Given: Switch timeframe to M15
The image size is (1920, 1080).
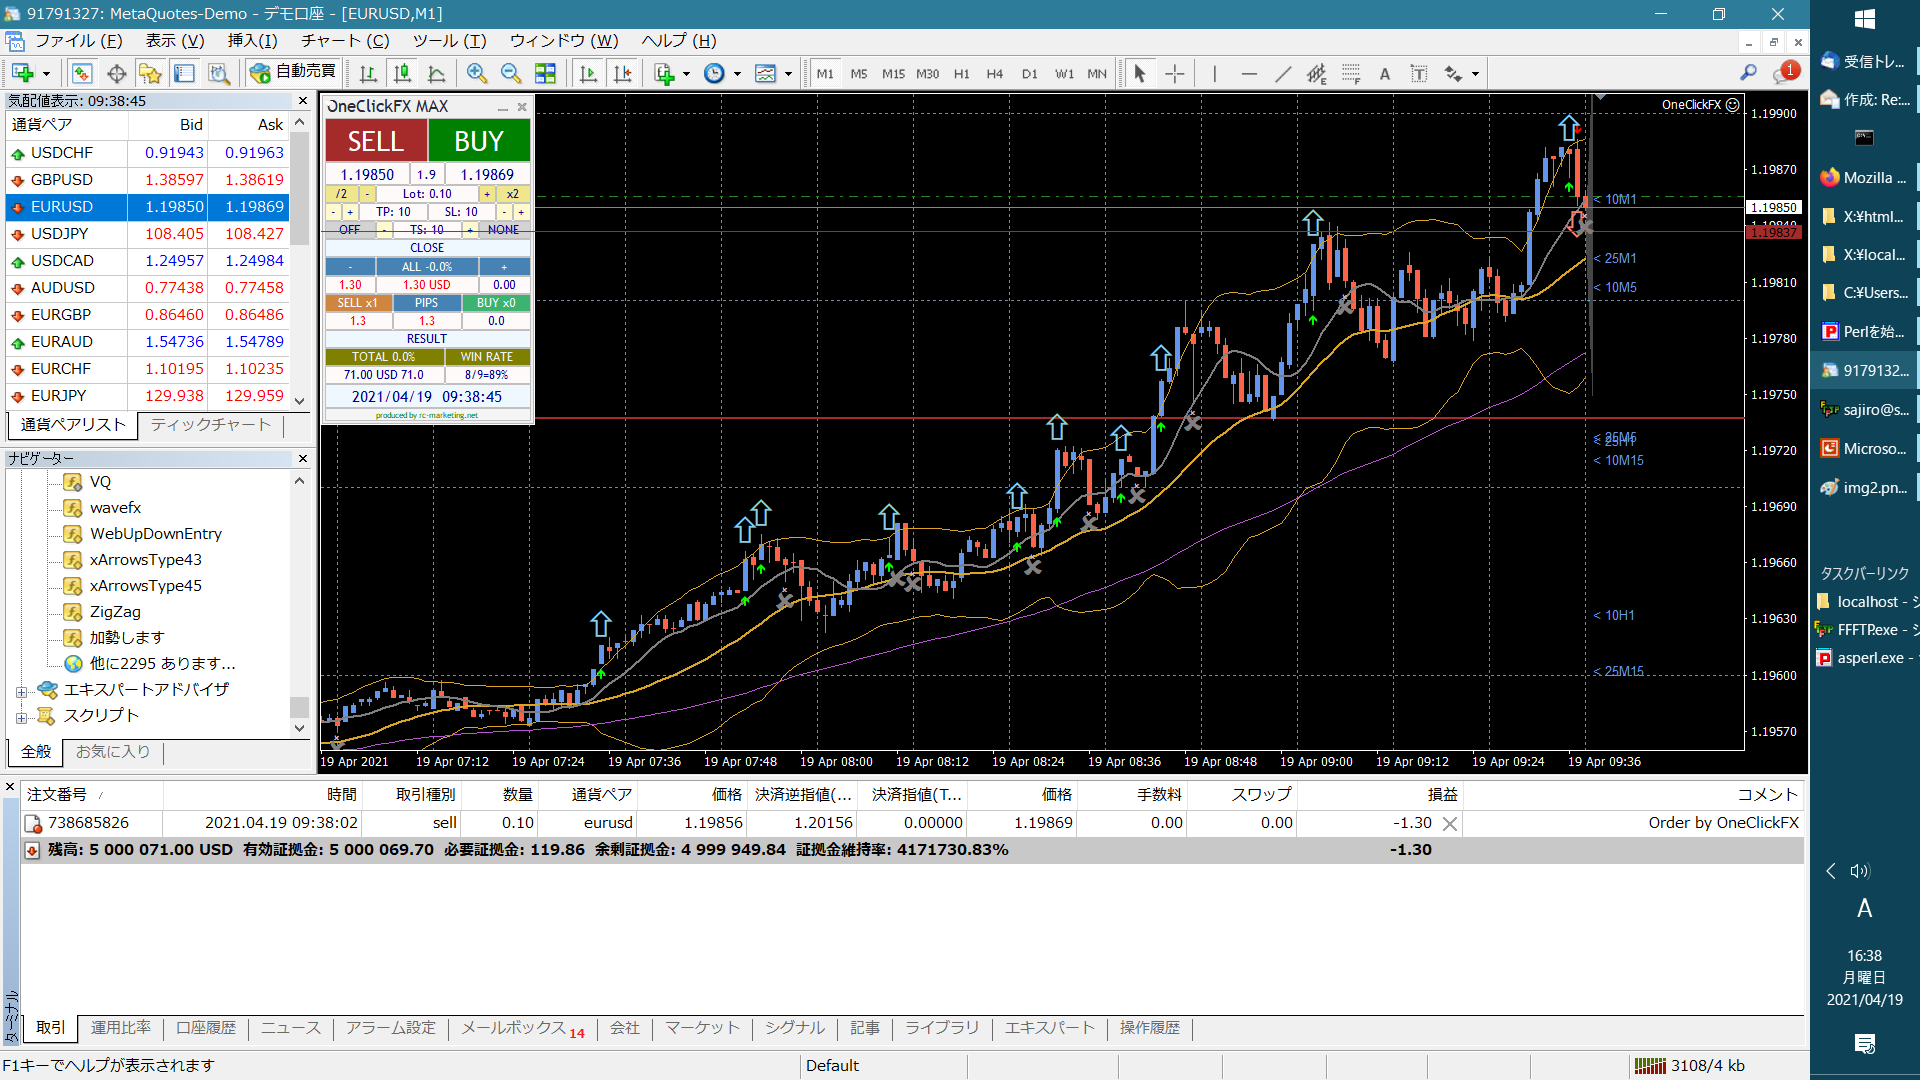Looking at the screenshot, I should 893,73.
